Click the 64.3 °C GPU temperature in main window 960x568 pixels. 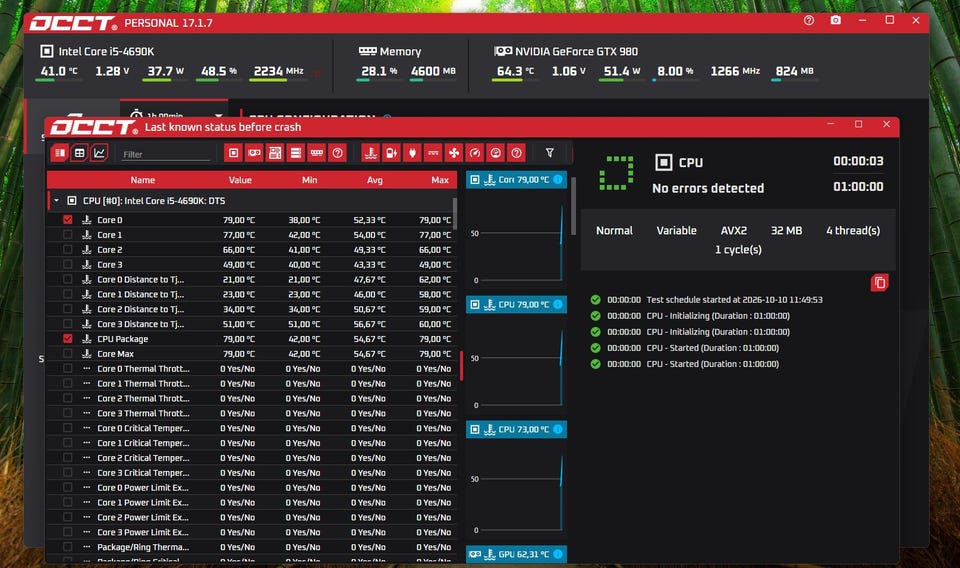tap(515, 71)
